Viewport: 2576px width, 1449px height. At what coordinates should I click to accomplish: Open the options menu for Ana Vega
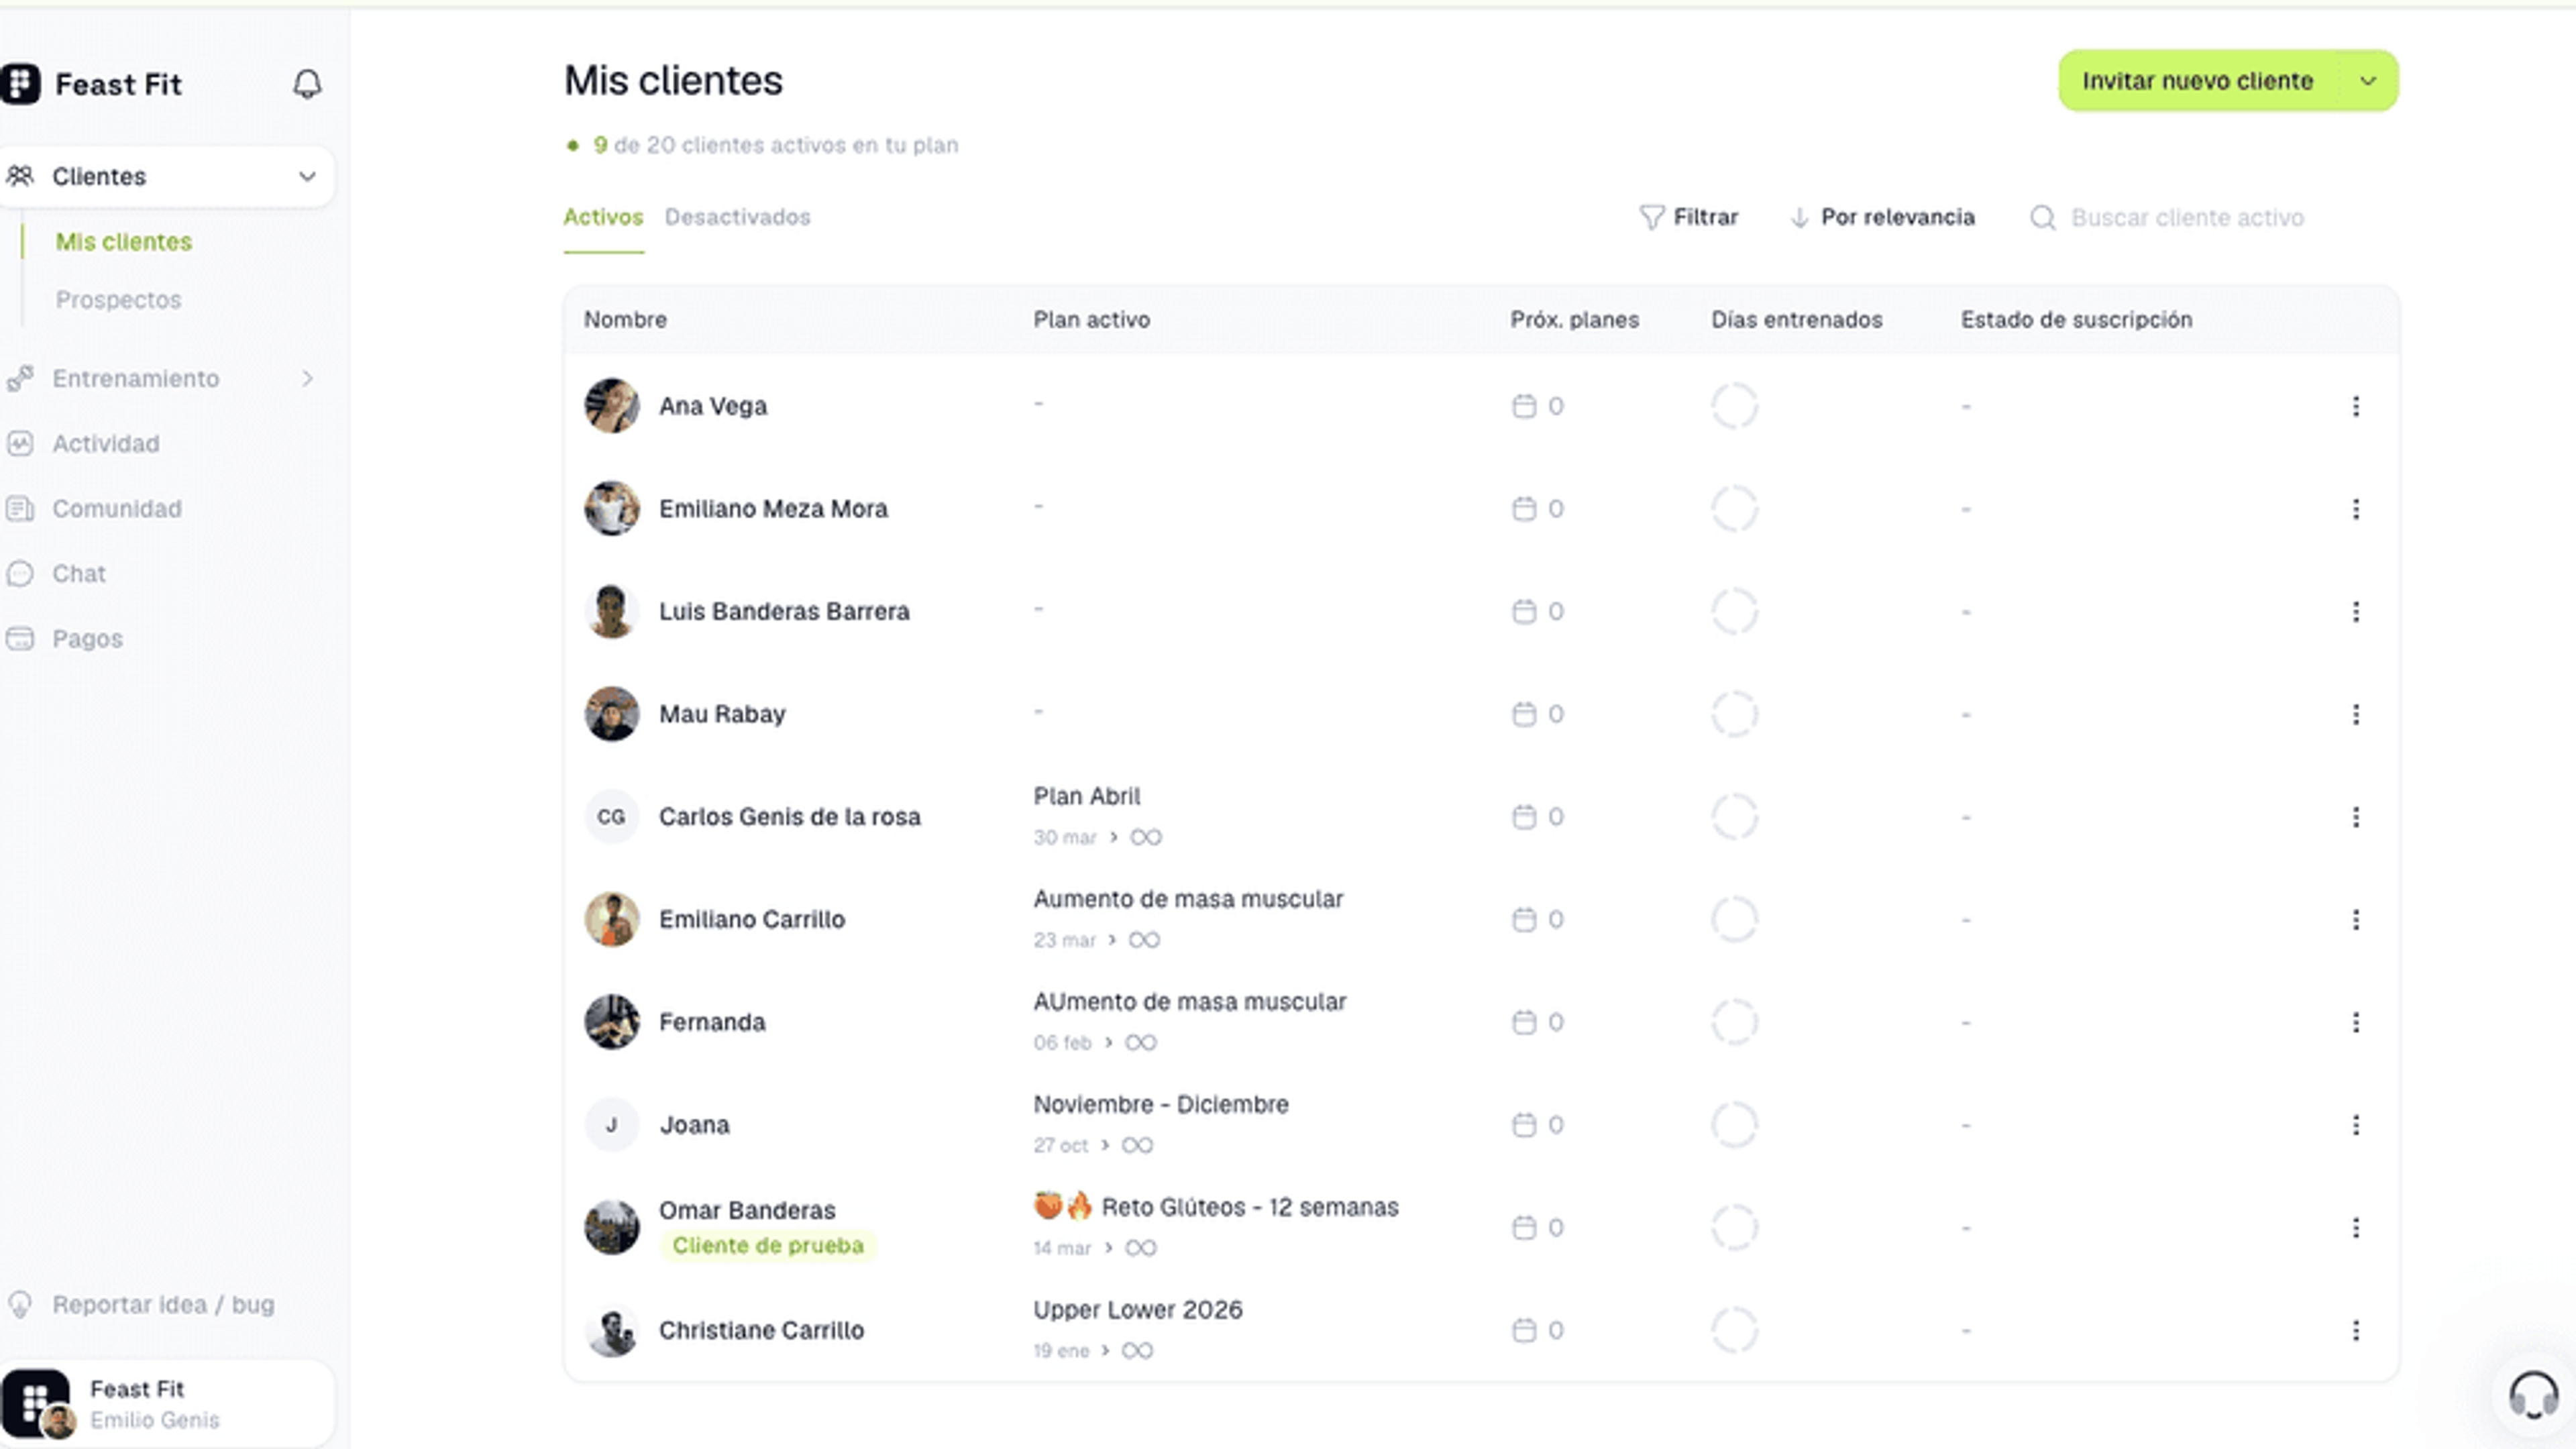click(x=2355, y=406)
